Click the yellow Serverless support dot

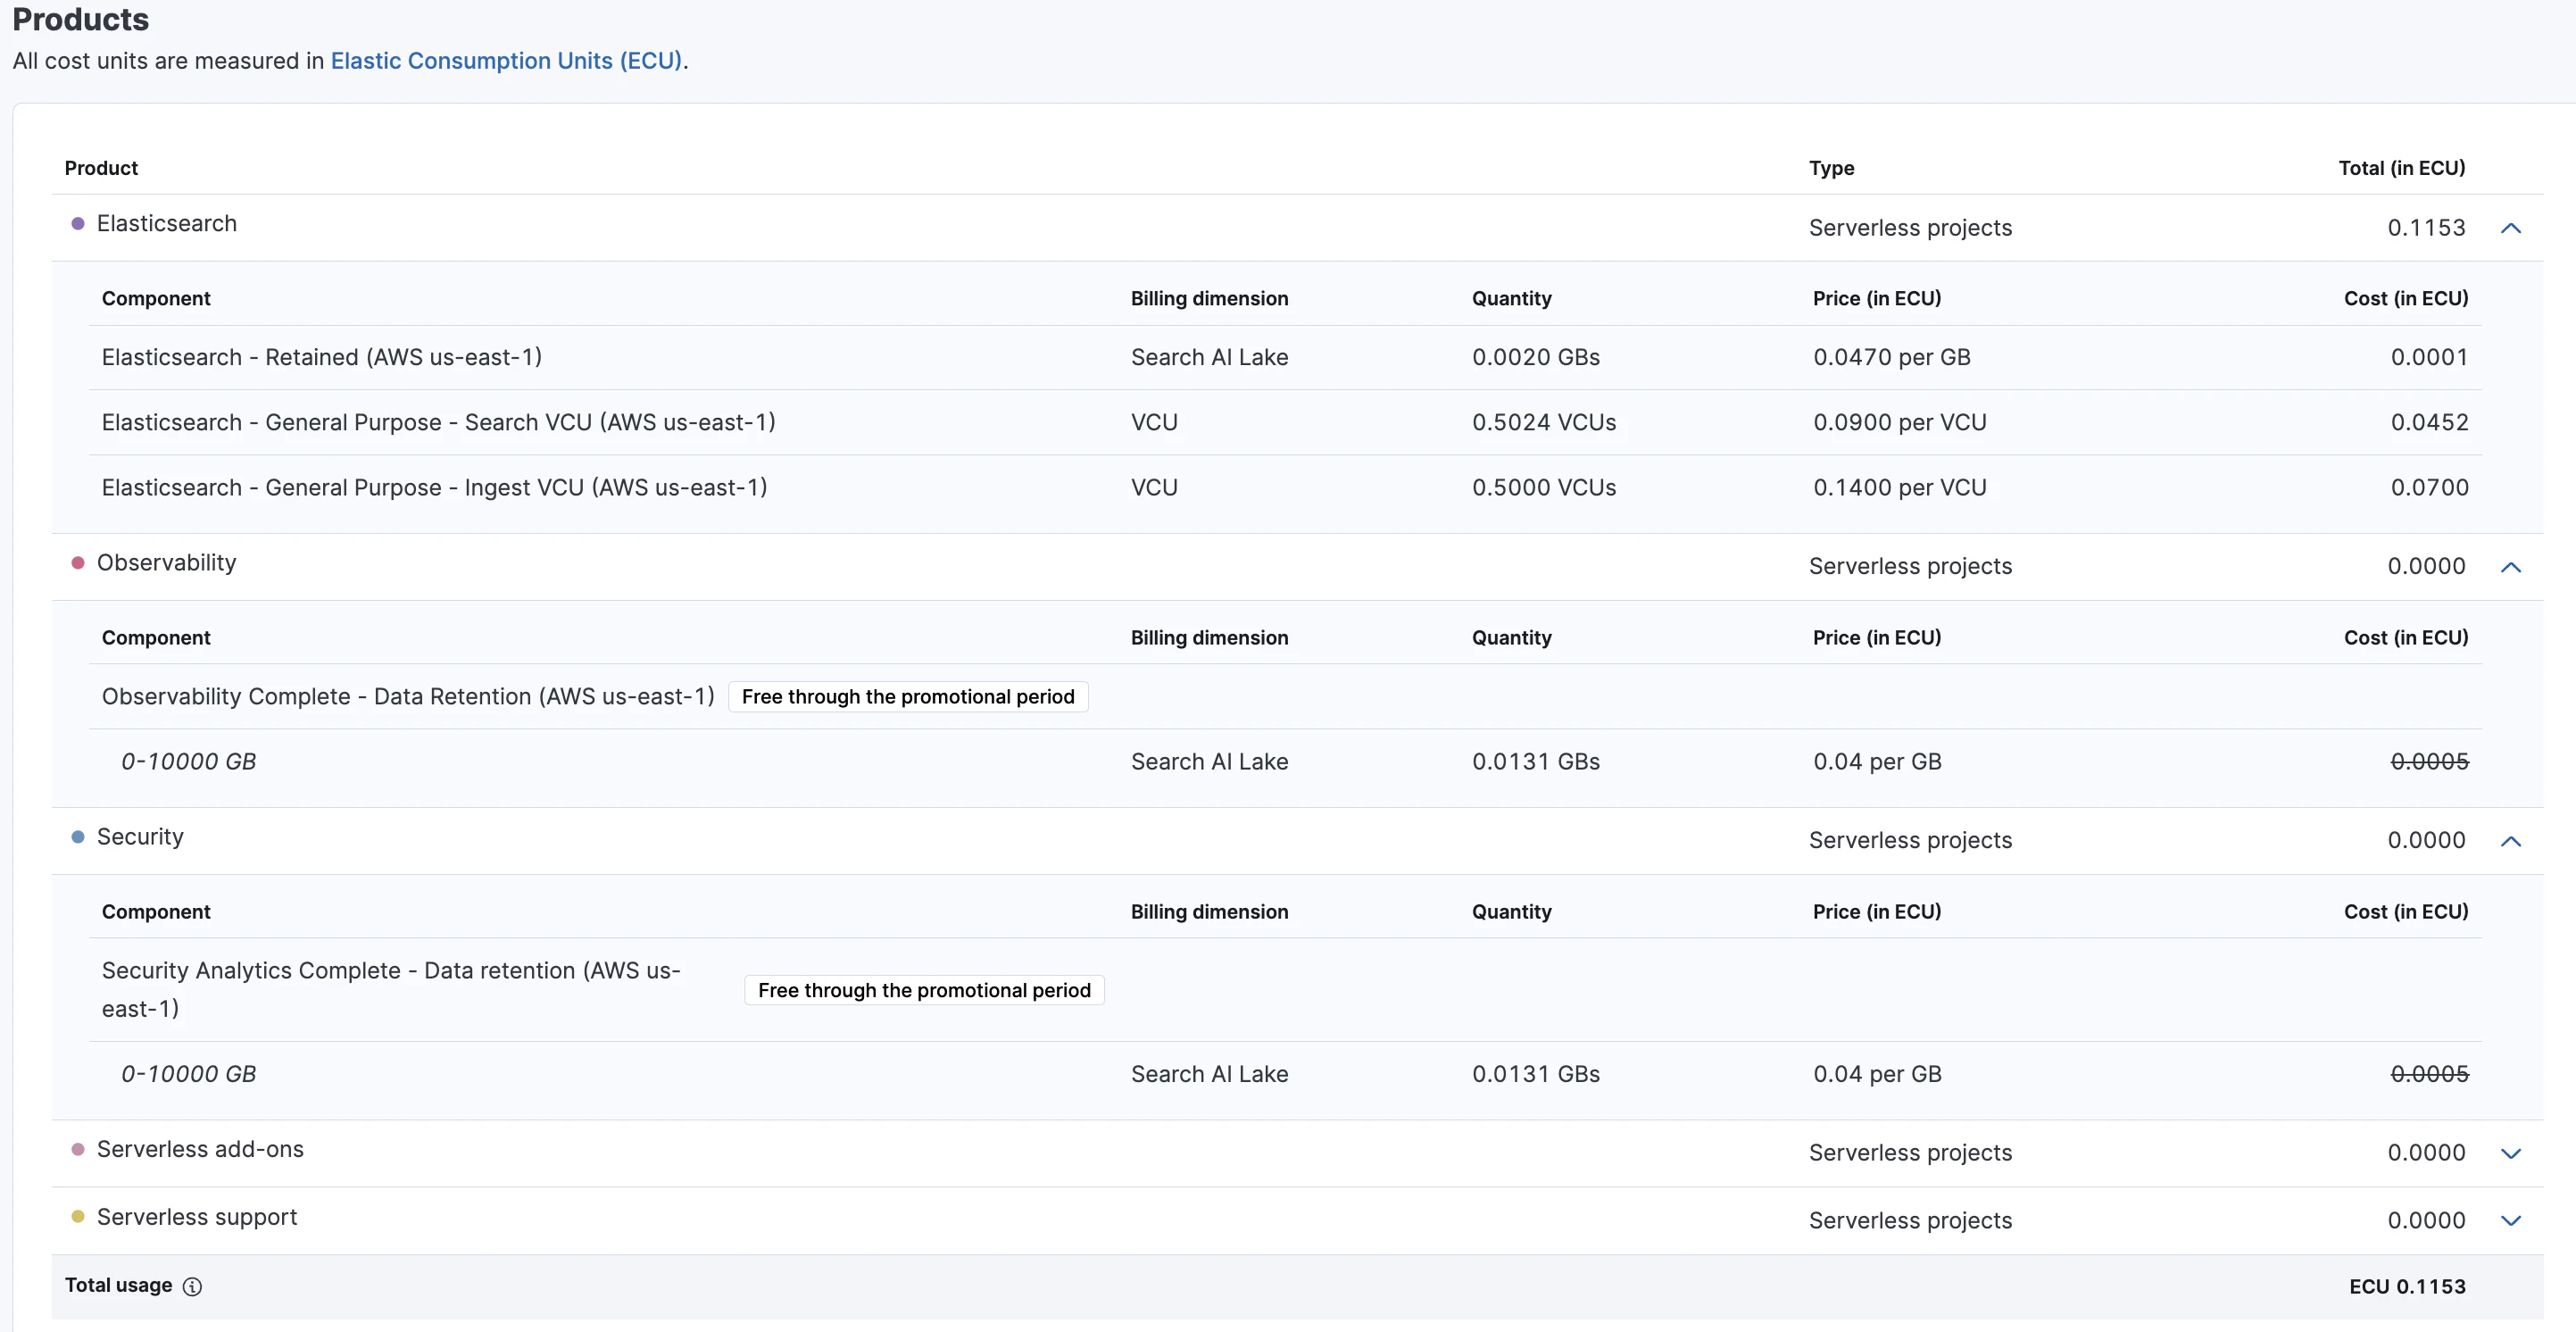(78, 1217)
